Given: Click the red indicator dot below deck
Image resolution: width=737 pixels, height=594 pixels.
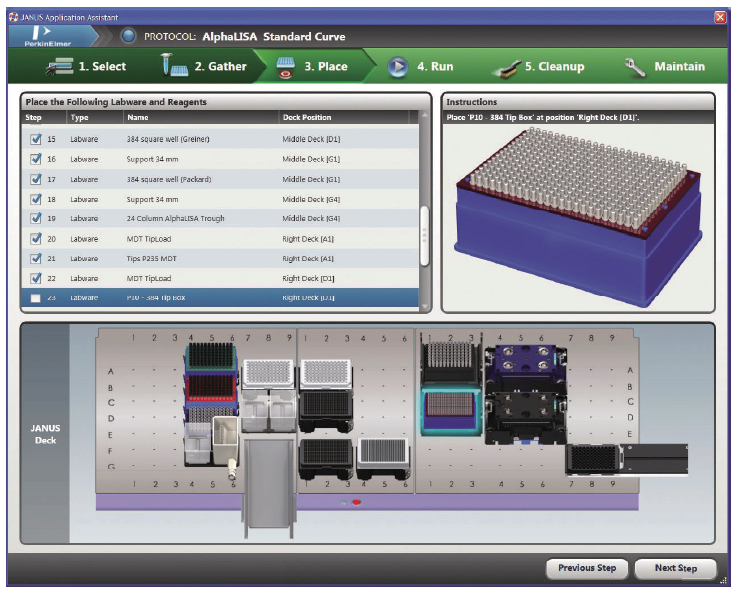Looking at the screenshot, I should tap(357, 502).
